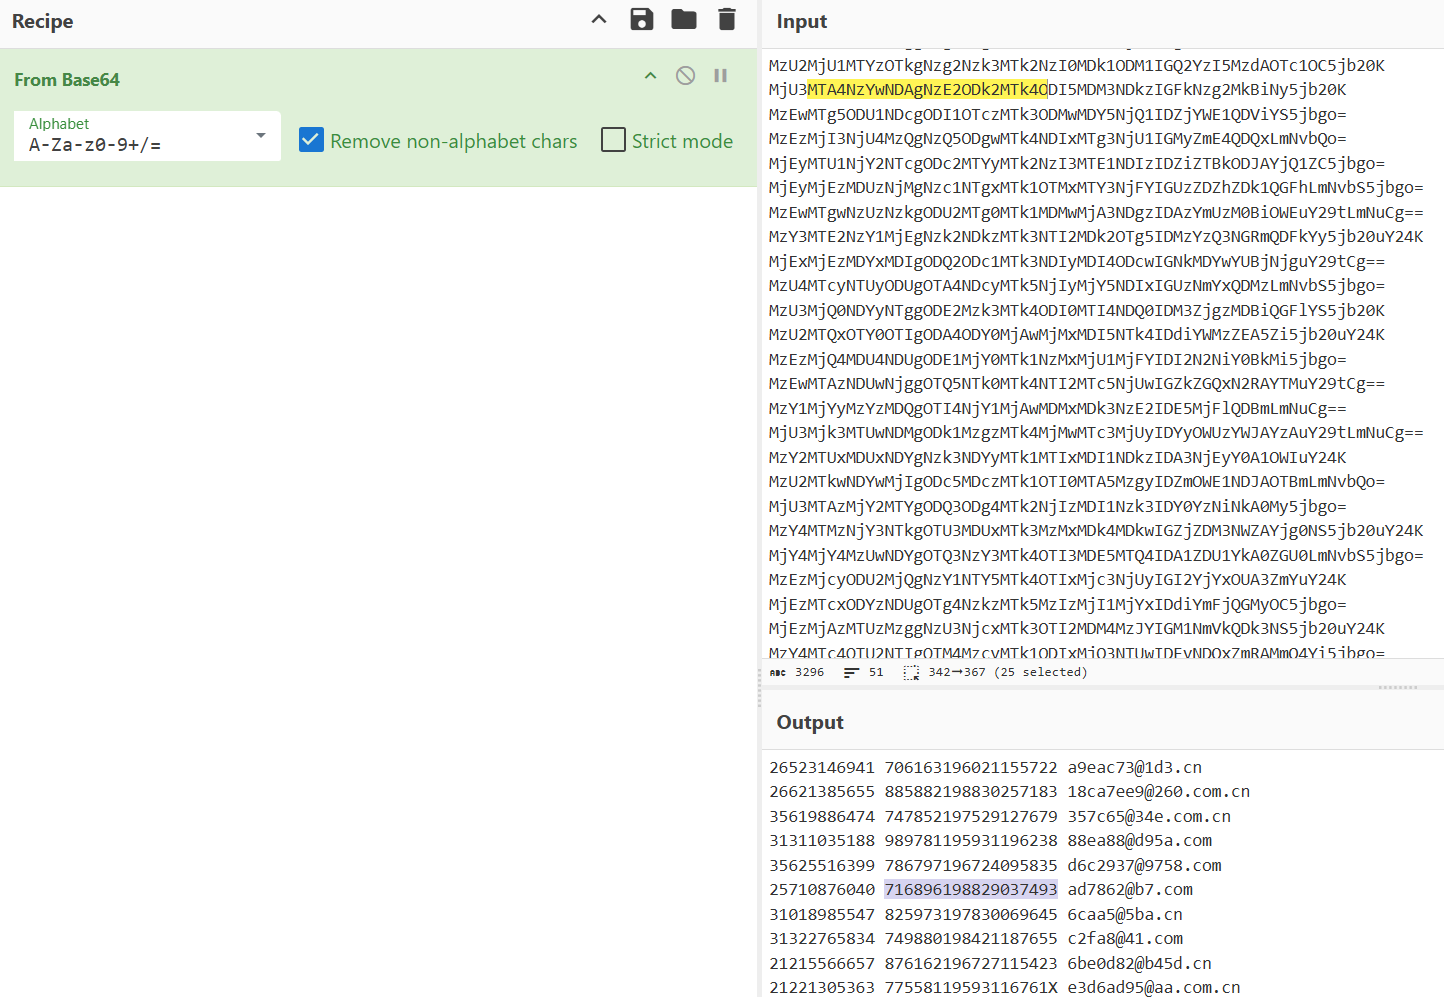Click the selection range icon in status bar
Screen dimensions: 1444x997
pos(911,673)
